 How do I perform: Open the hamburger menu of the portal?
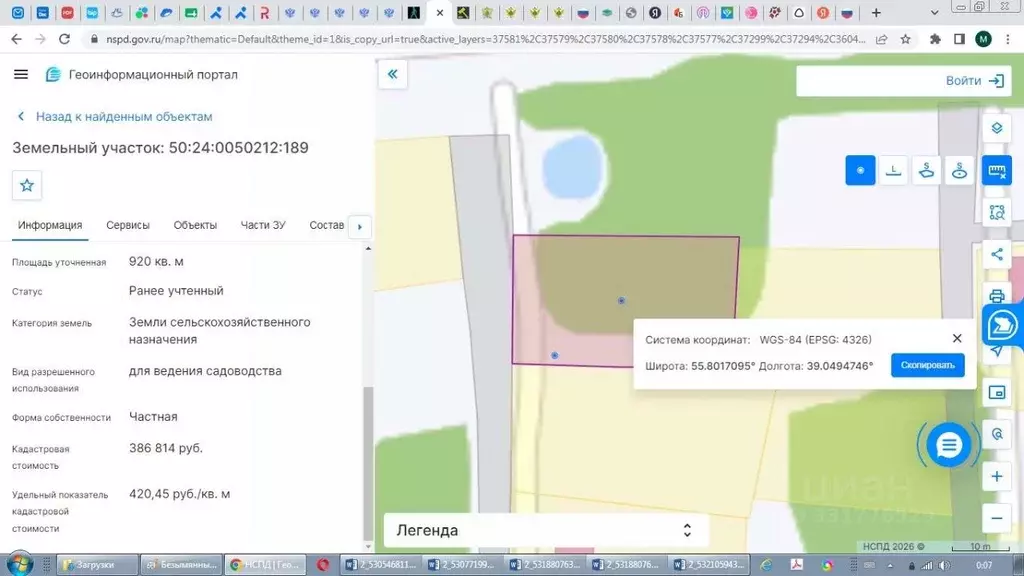(21, 74)
